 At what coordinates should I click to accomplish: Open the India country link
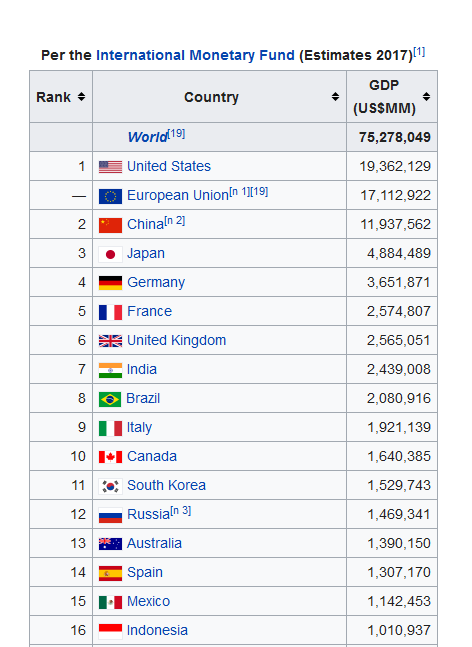[x=142, y=369]
